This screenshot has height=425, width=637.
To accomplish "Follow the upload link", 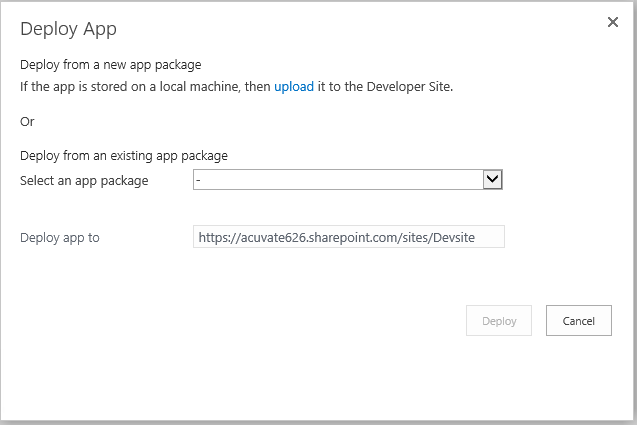I will pyautogui.click(x=294, y=87).
